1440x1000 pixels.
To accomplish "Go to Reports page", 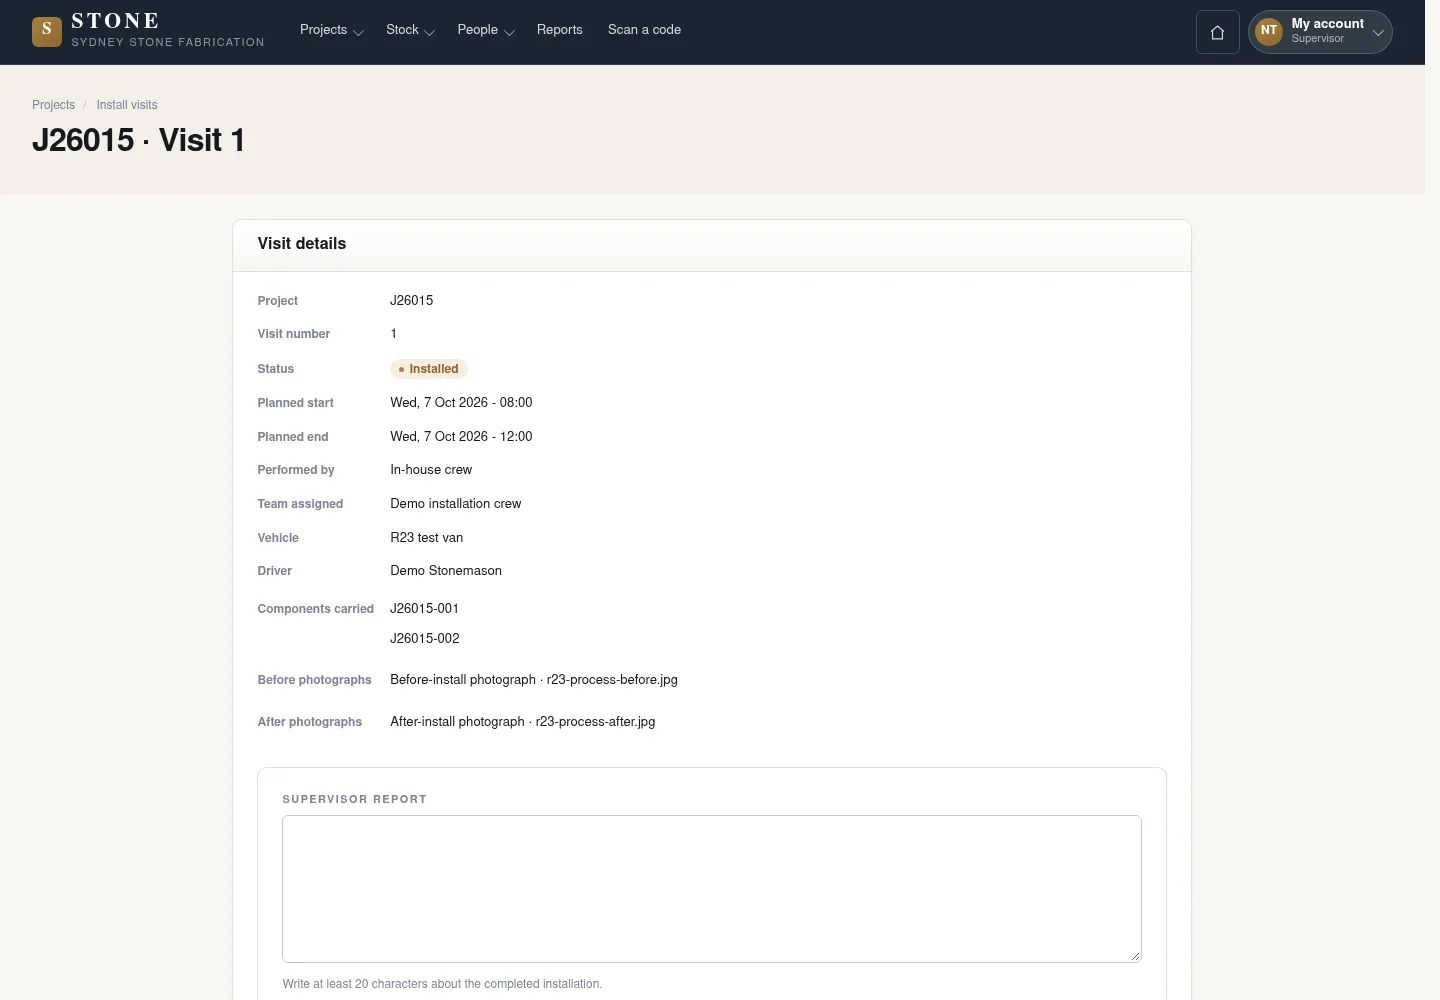I will point(560,30).
